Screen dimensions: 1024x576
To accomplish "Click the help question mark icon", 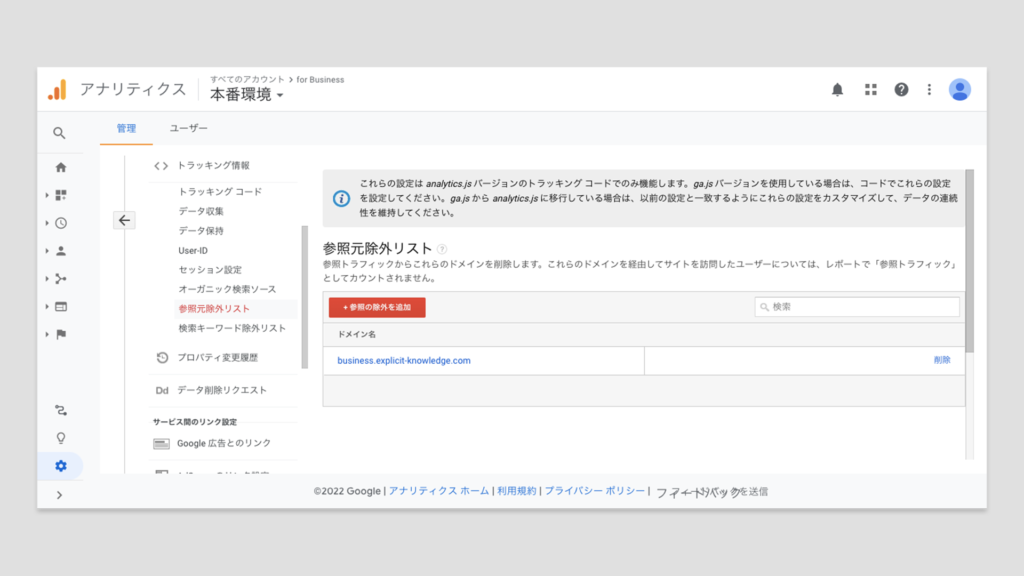I will [901, 90].
